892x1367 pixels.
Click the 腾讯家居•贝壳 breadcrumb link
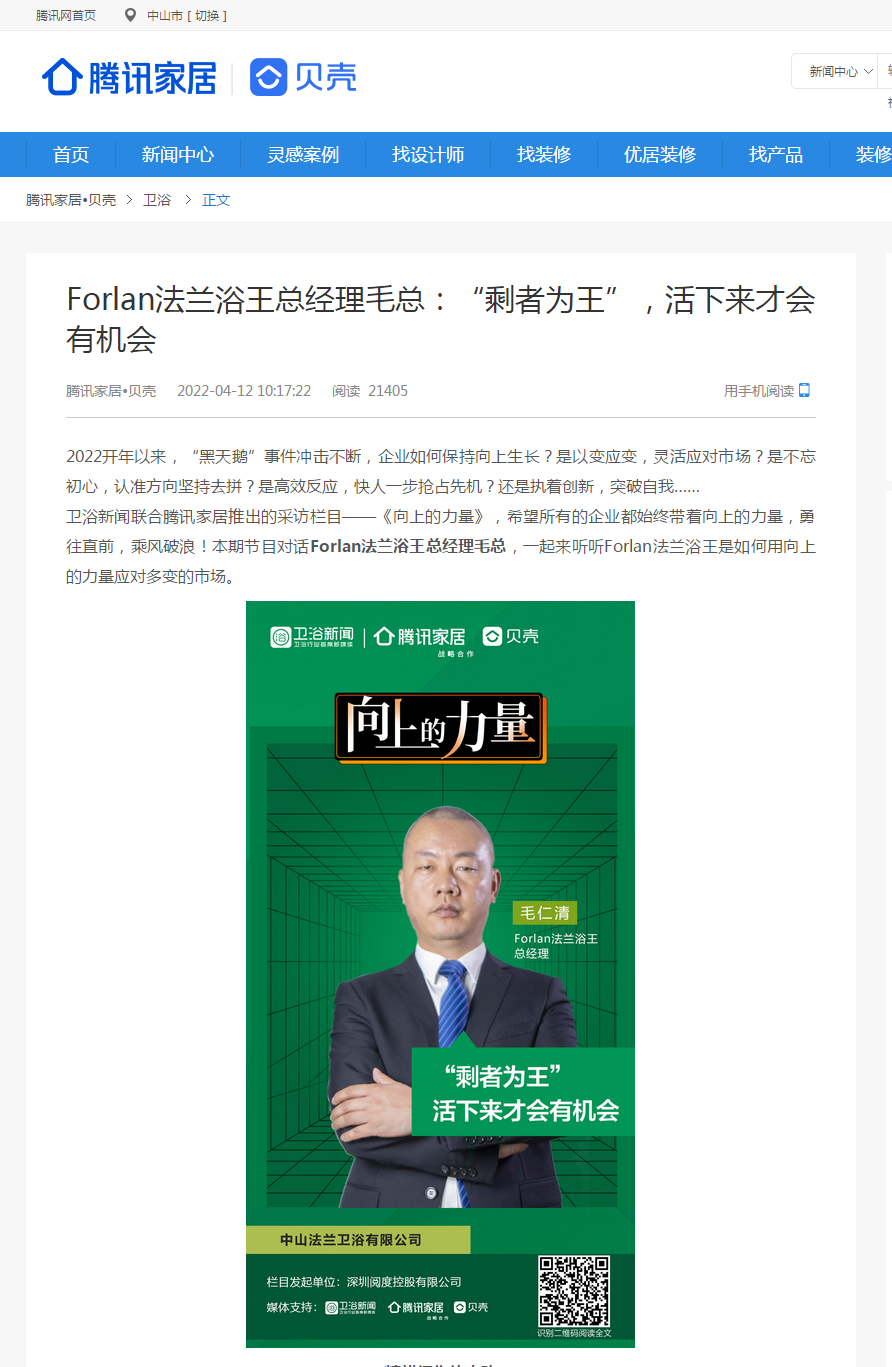71,200
